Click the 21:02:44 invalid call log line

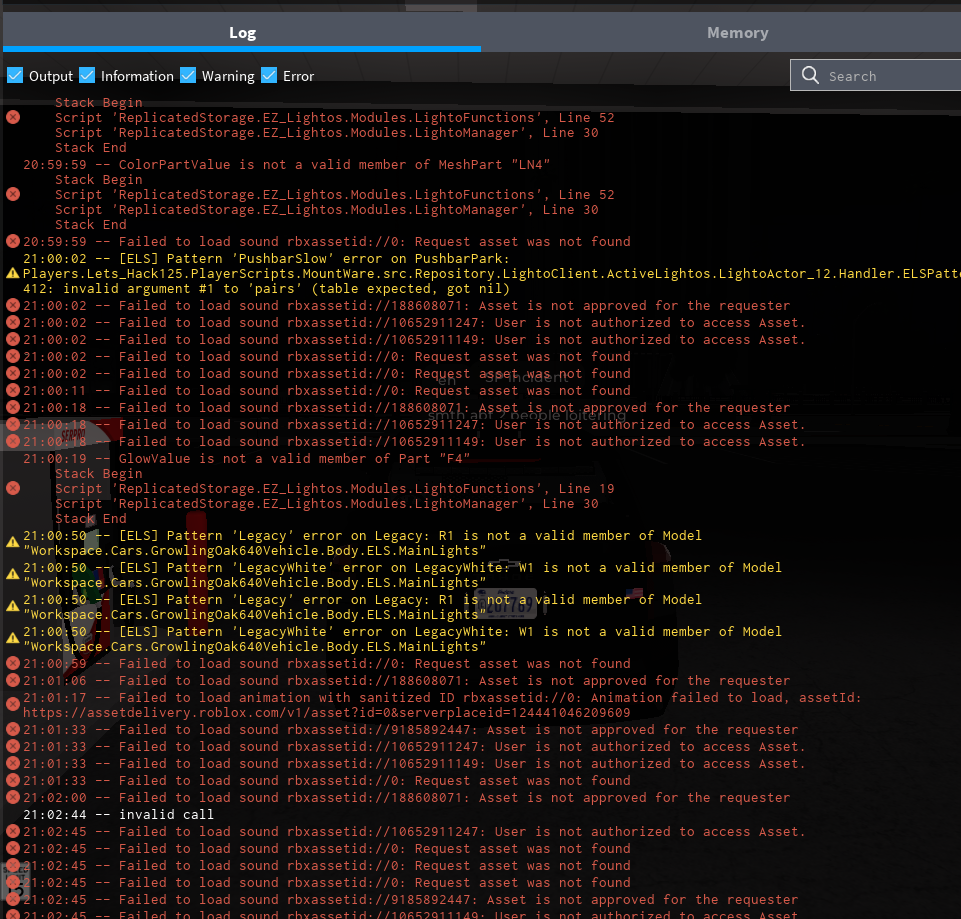coord(118,814)
